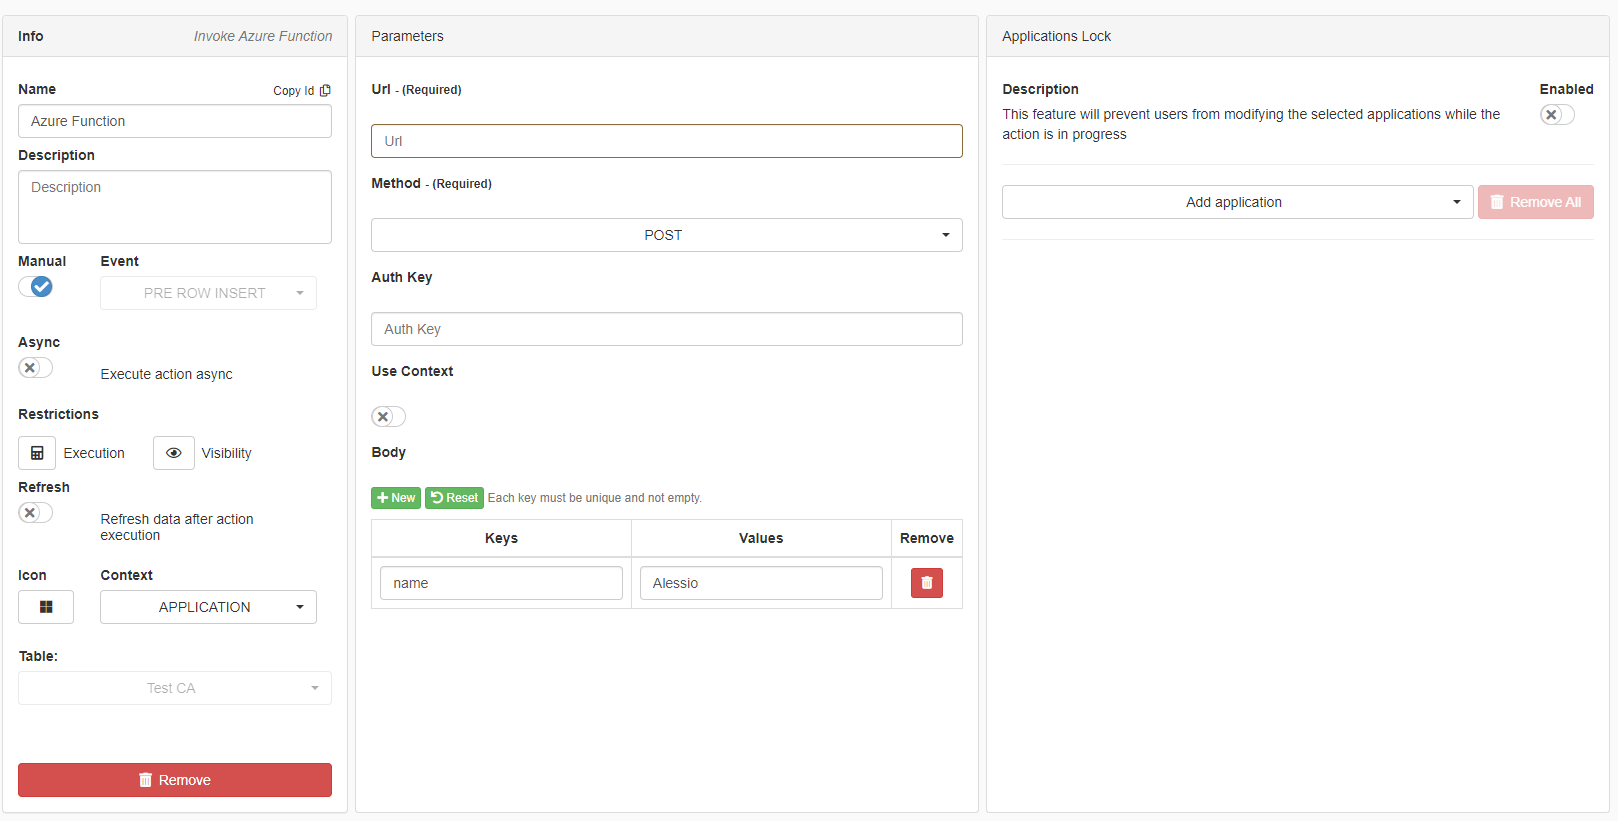
Task: Click the Description text area
Action: 175,207
